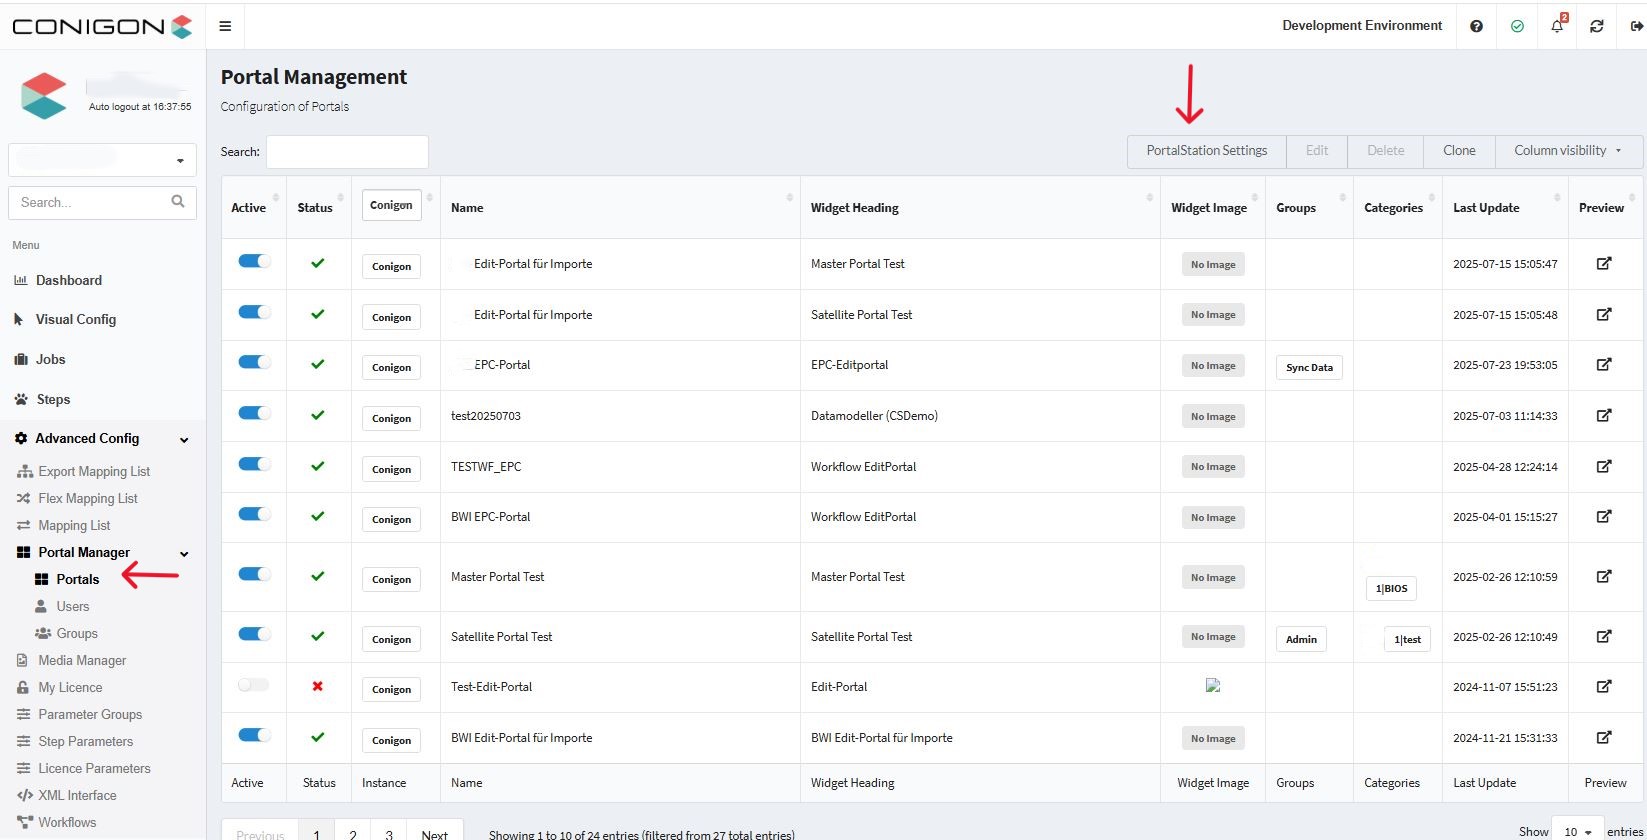The width and height of the screenshot is (1647, 840).
Task: Open Dashboard from the sidebar menu
Action: click(68, 281)
